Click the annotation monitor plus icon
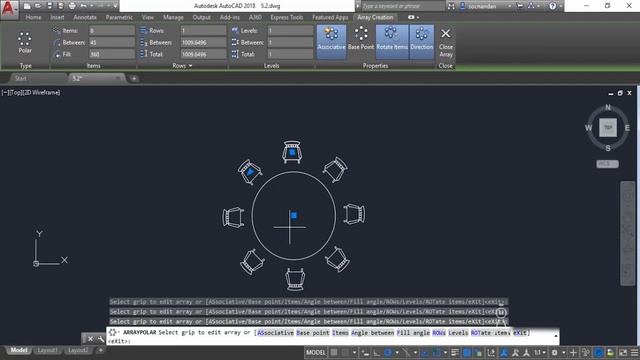 [573, 352]
